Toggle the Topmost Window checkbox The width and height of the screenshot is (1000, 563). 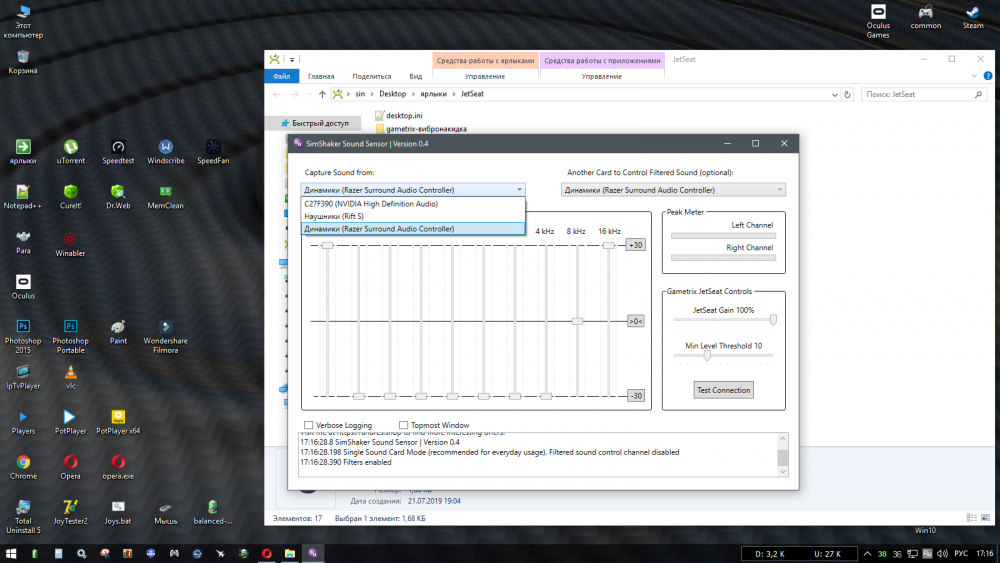(x=404, y=425)
